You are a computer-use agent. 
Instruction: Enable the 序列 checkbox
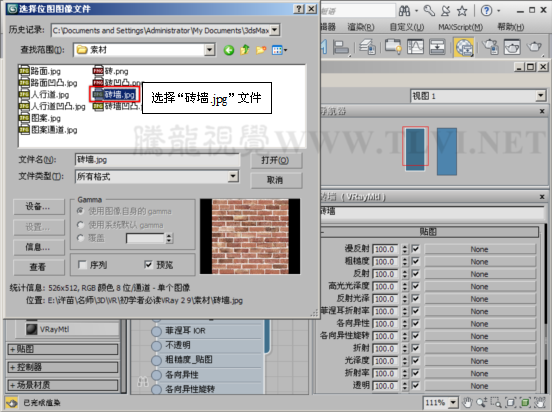82,264
